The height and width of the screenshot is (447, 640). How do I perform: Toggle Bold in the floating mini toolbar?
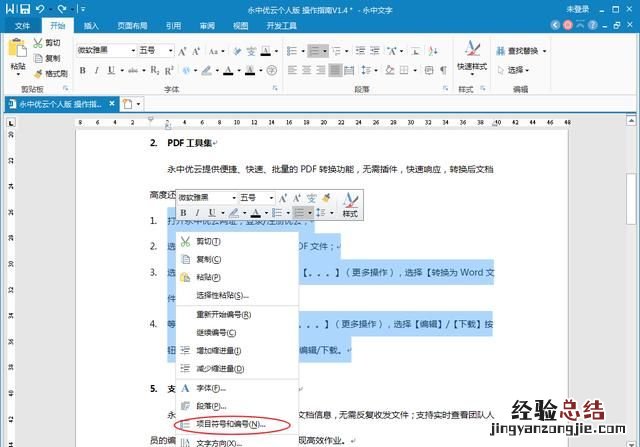pos(183,213)
